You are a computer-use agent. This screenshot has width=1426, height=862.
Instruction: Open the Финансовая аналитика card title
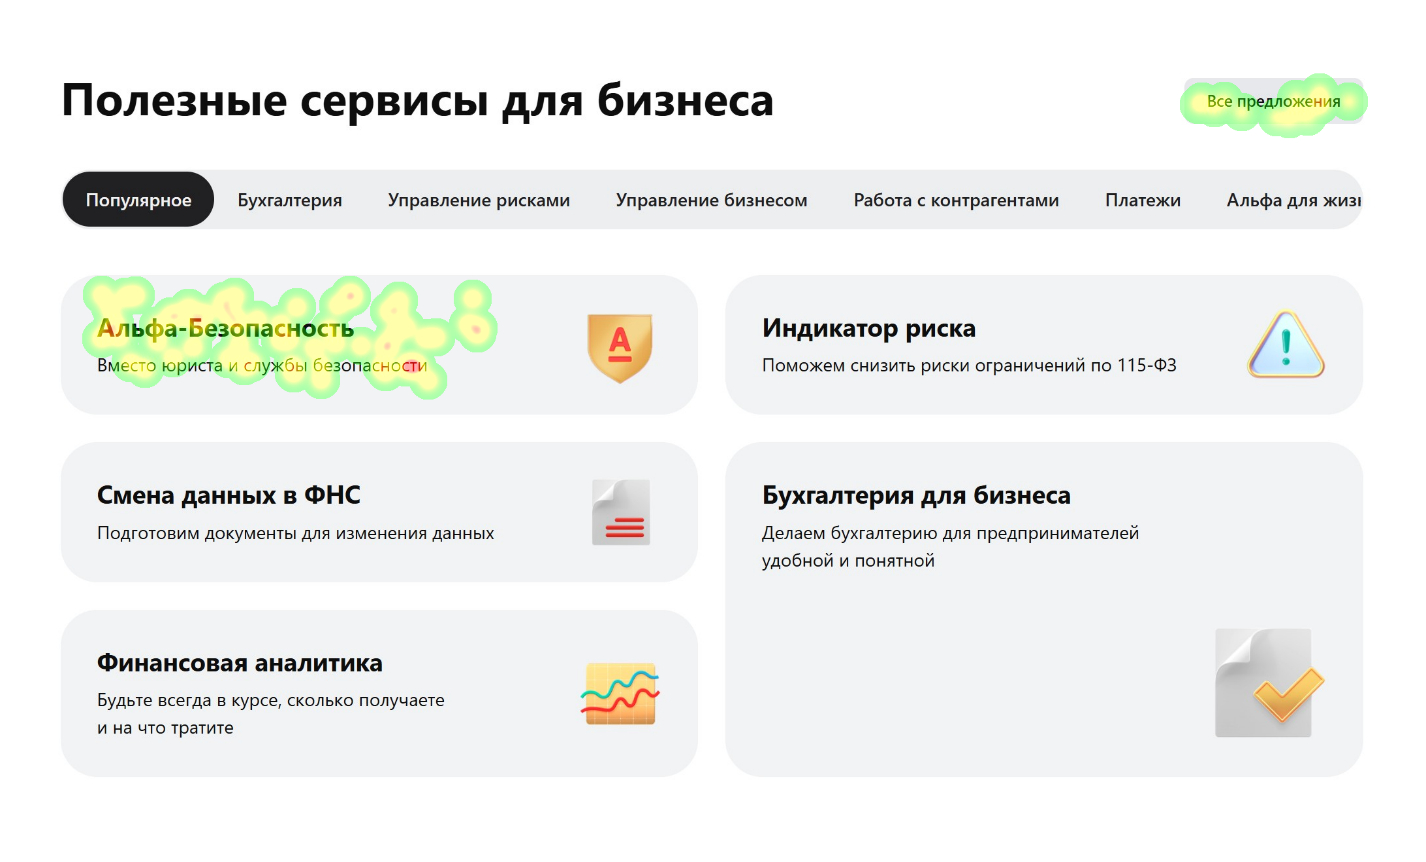[x=240, y=663]
